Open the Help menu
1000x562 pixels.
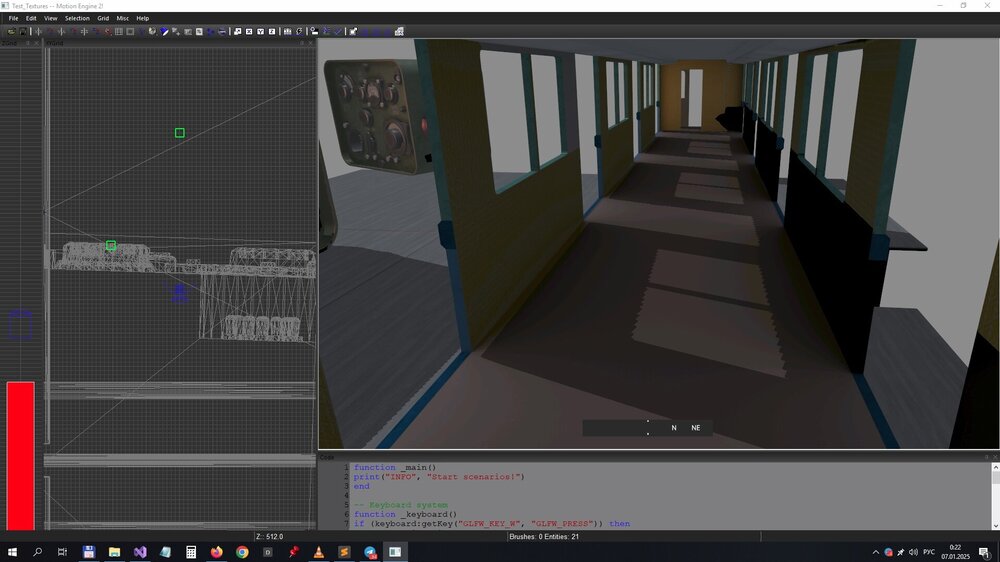point(142,18)
